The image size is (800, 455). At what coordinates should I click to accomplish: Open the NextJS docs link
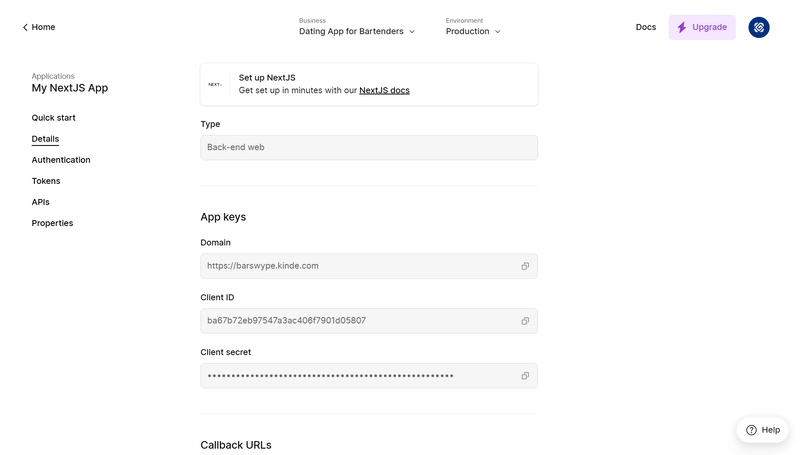point(384,90)
